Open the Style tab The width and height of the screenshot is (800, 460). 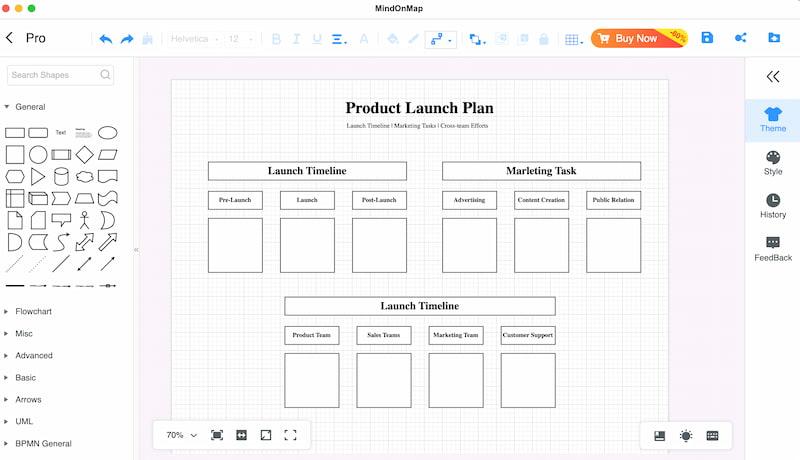tap(773, 163)
